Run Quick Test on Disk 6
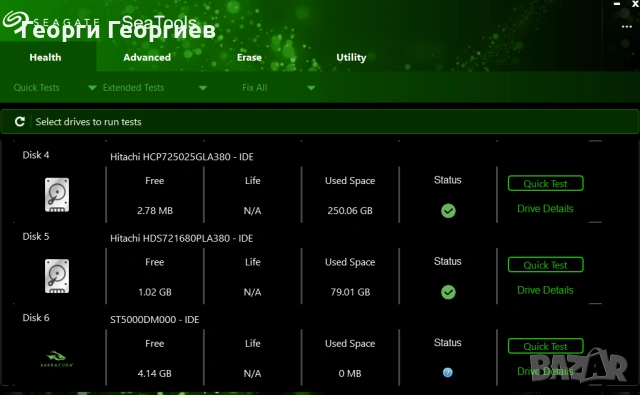 coord(545,346)
